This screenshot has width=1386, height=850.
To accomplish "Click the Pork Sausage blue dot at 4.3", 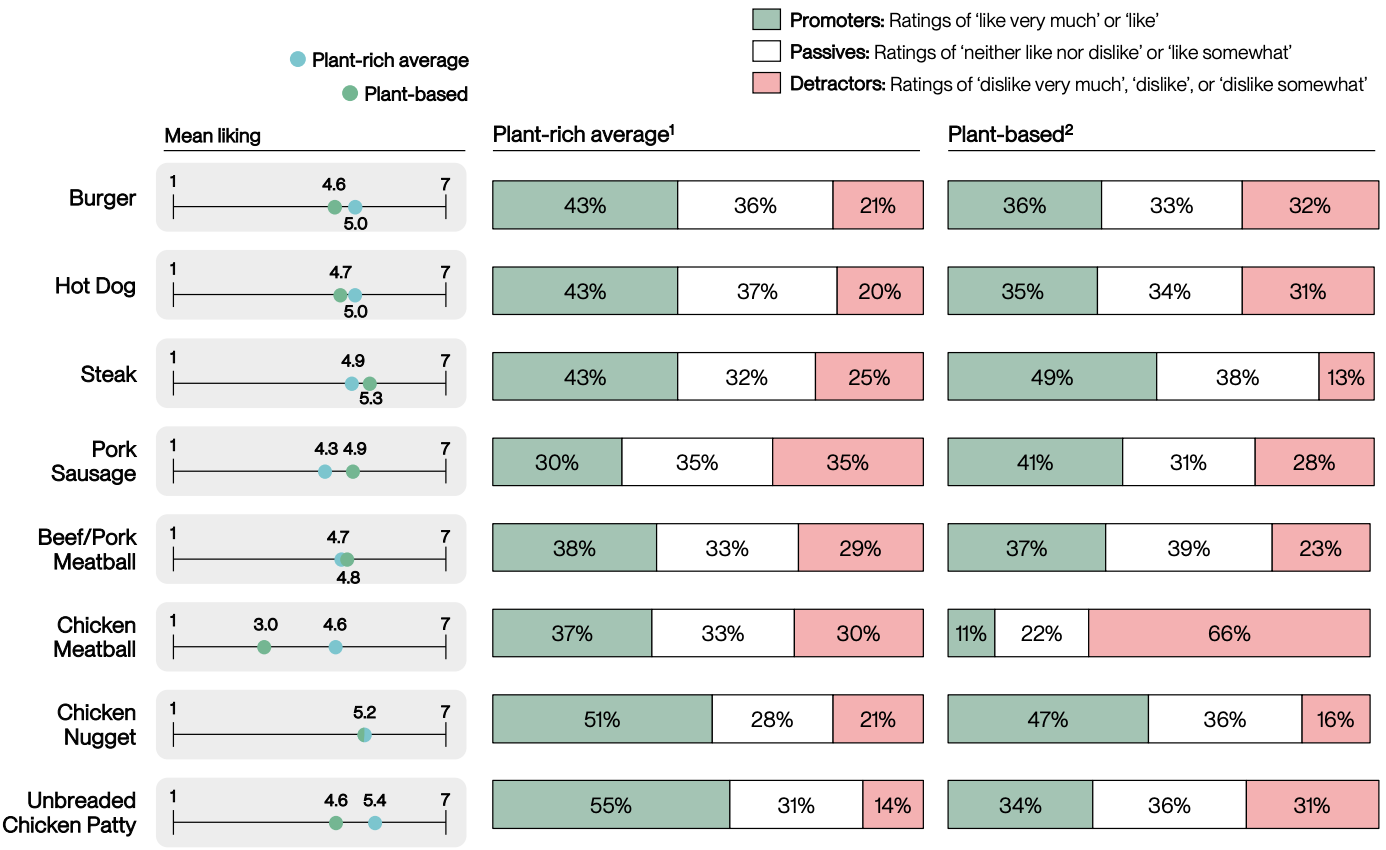I will coord(324,472).
